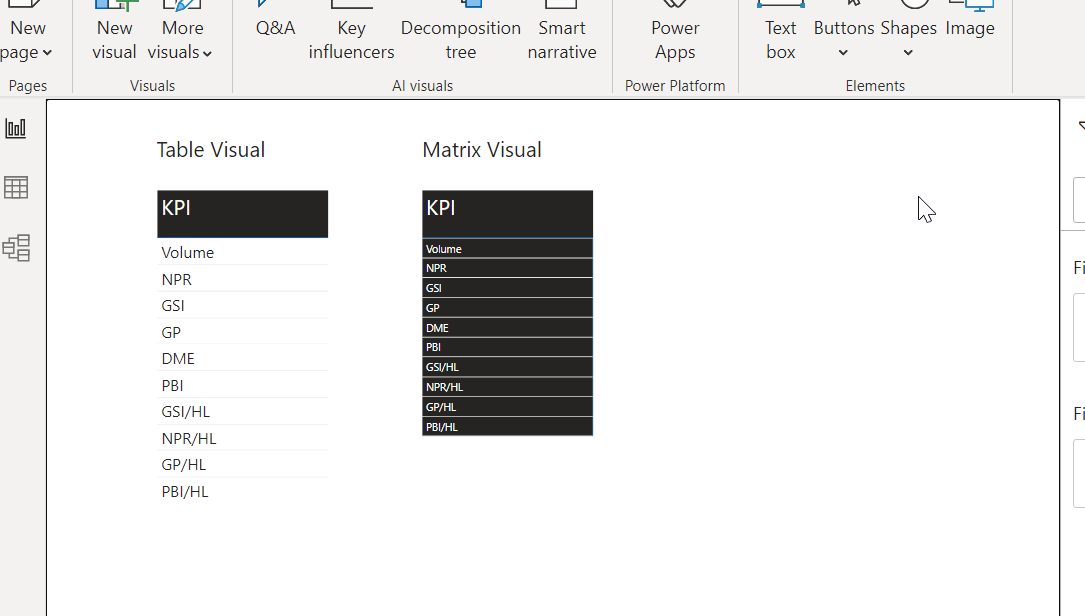Open the Shapes dropdown arrow
The width and height of the screenshot is (1085, 616).
[908, 53]
